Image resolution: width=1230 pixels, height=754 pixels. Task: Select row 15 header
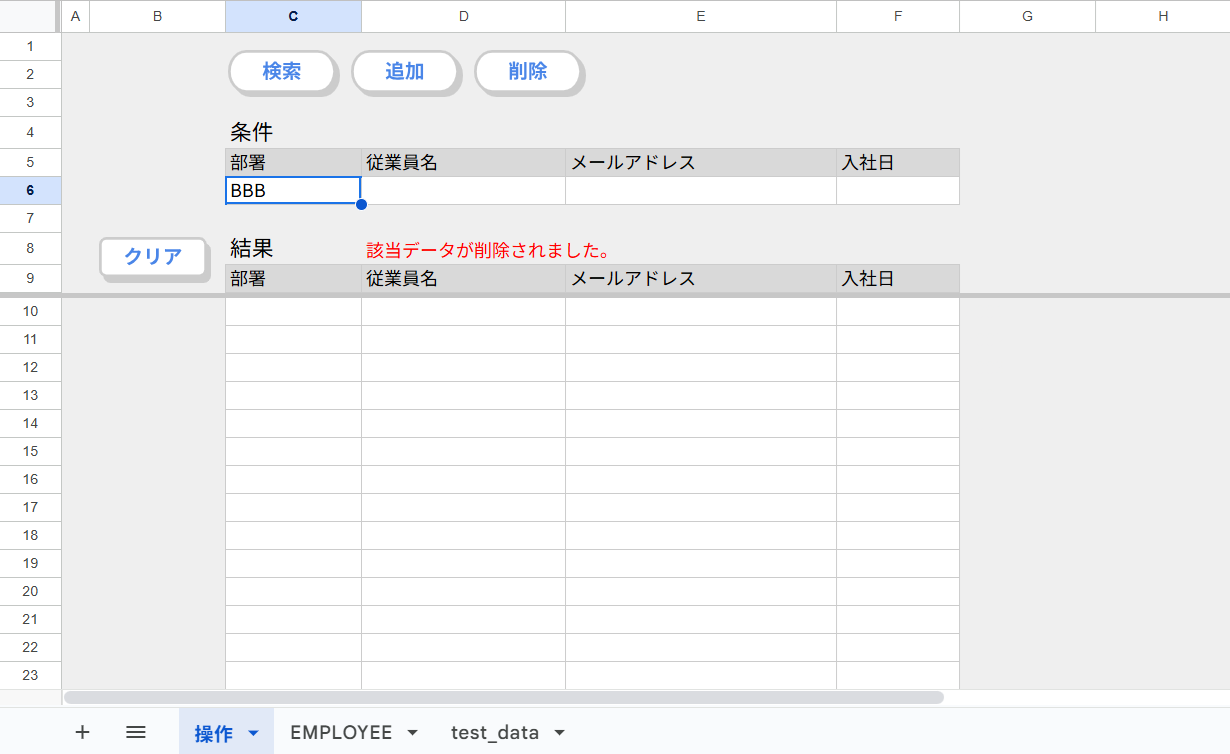point(30,451)
